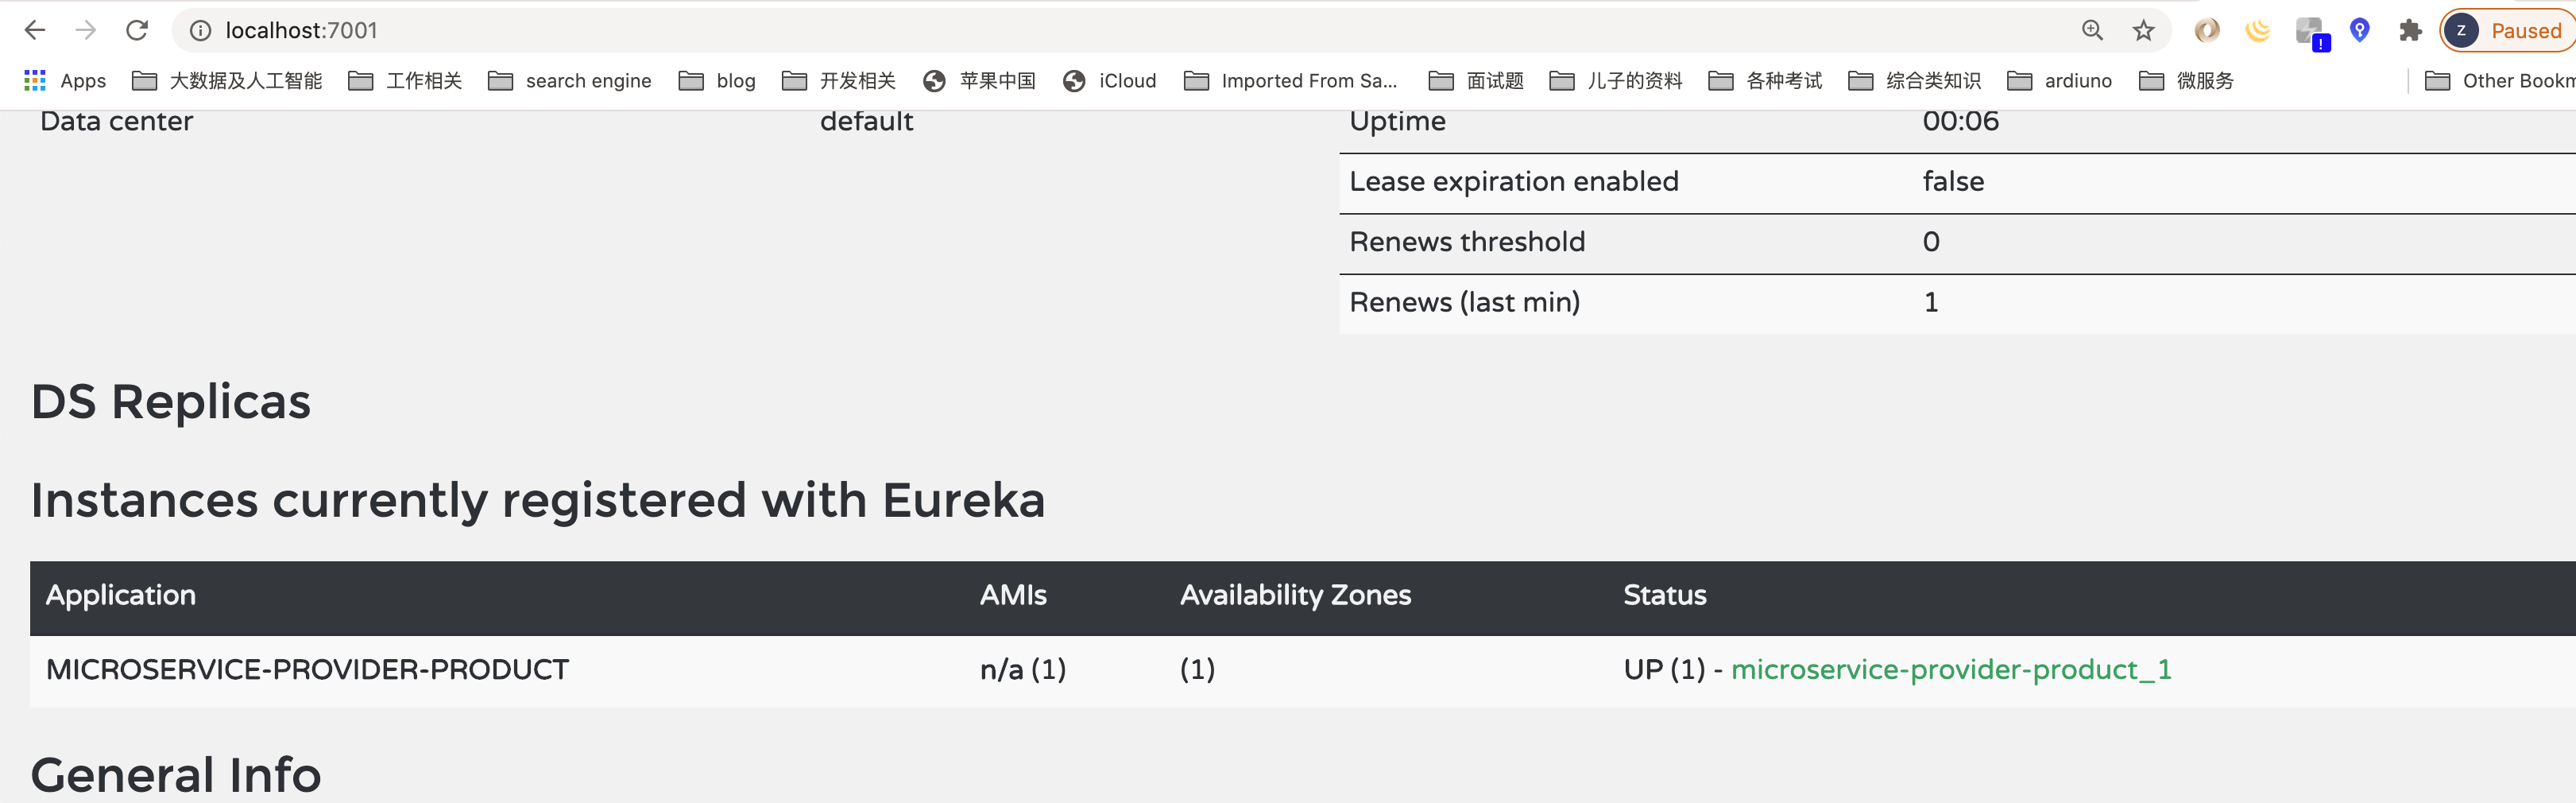Click the Renews (last min) label
Image resolution: width=2576 pixels, height=803 pixels.
tap(1464, 302)
